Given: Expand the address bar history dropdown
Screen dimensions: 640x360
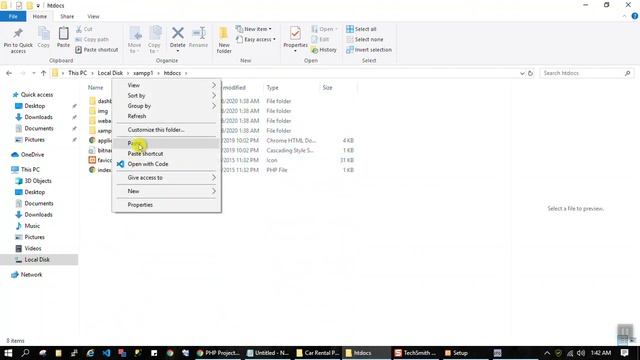Looking at the screenshot, I should (522, 73).
